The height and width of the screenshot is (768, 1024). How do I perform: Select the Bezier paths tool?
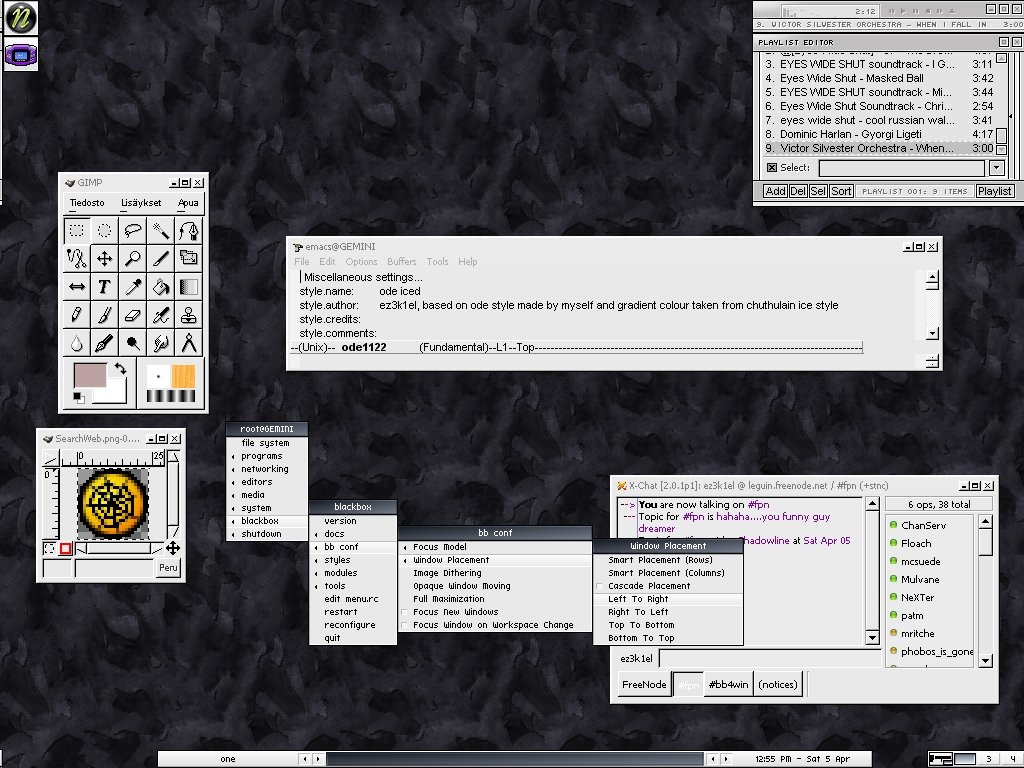(189, 231)
